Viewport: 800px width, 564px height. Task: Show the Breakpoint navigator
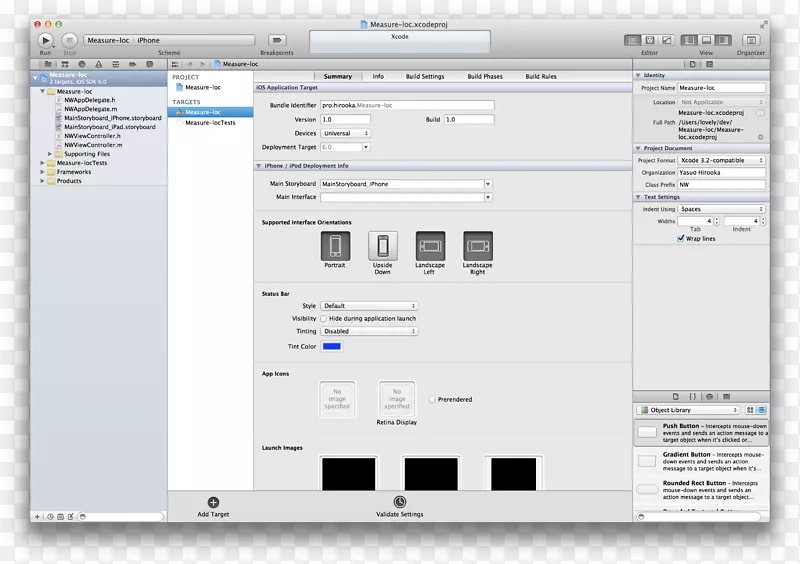[x=133, y=64]
